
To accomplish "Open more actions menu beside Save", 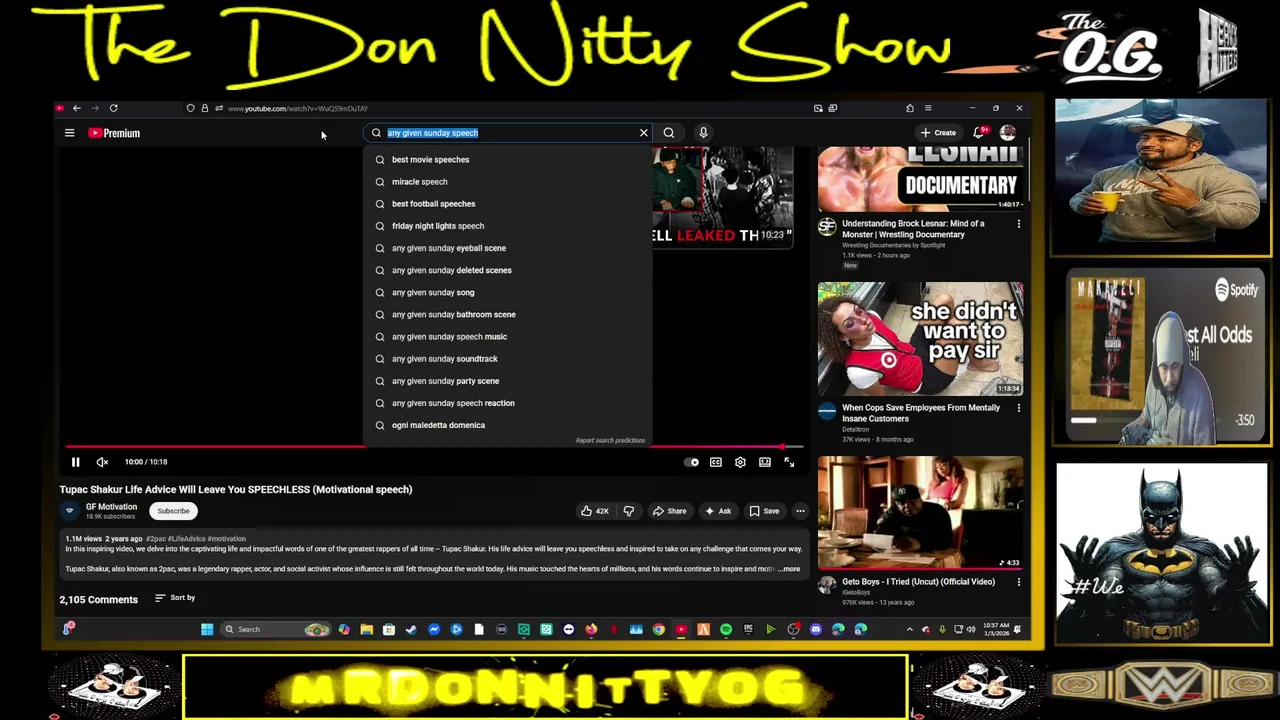I will [800, 511].
